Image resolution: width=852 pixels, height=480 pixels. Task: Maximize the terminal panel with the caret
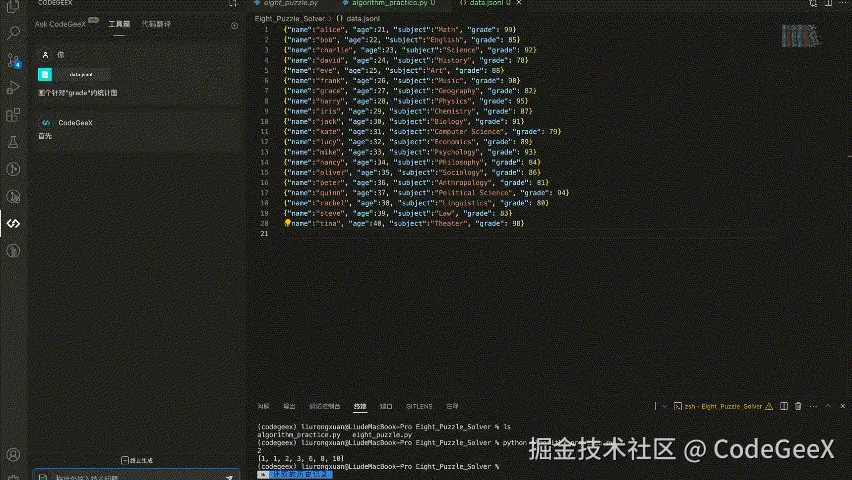coord(828,406)
